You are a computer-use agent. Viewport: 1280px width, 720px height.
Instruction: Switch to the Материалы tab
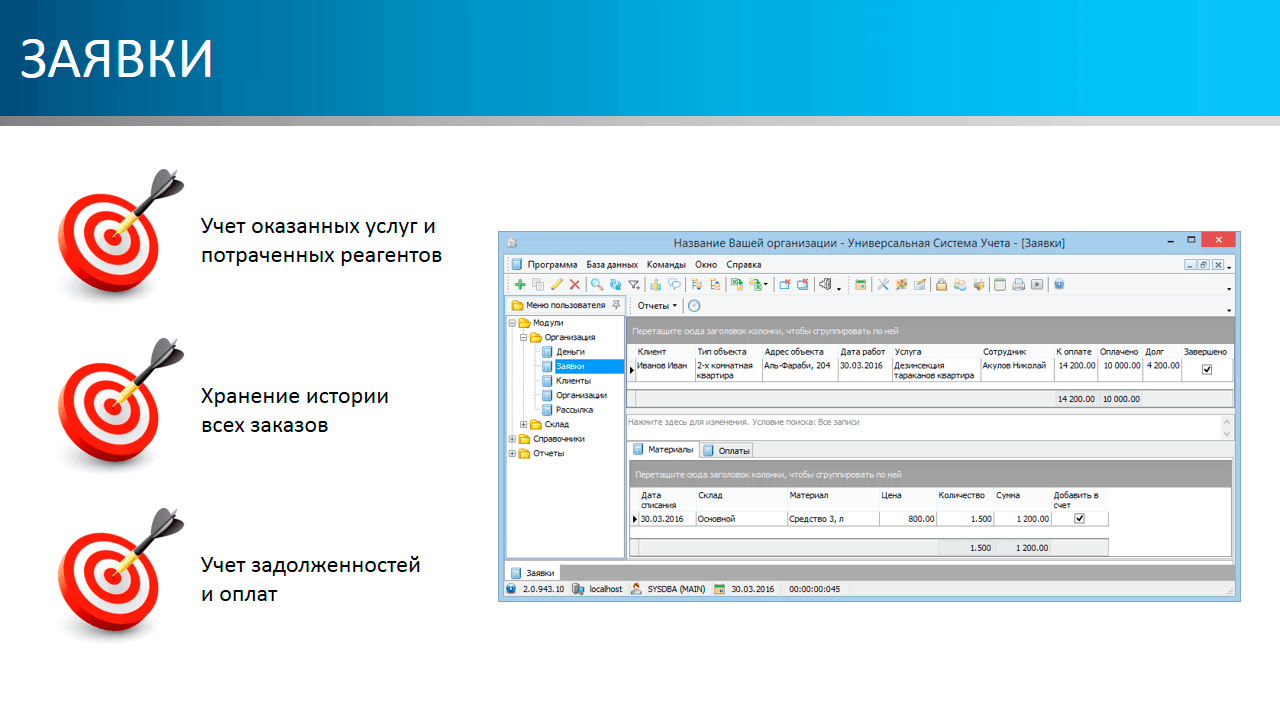point(662,450)
